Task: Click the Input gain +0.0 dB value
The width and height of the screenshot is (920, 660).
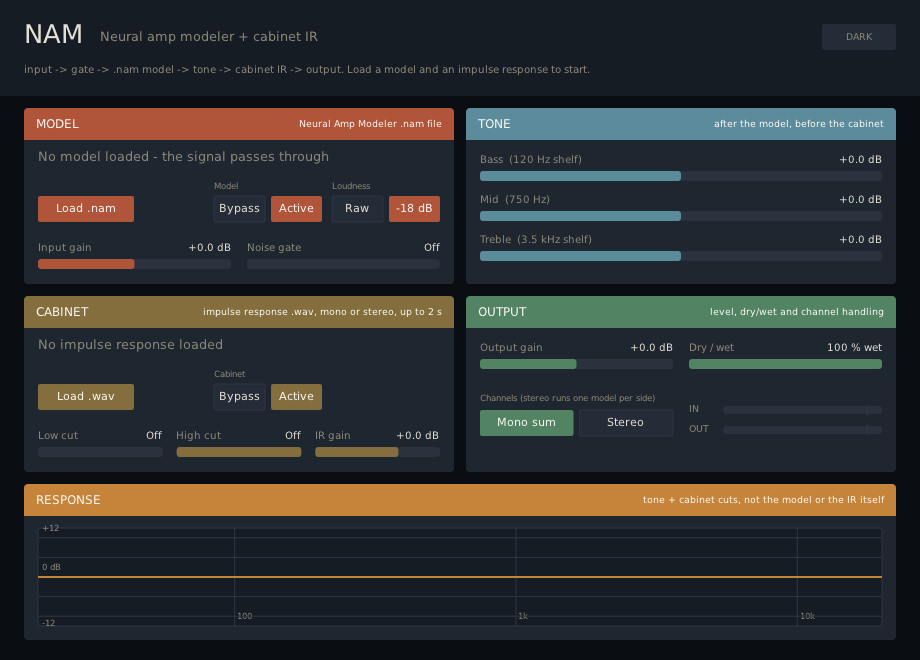Action: click(x=209, y=248)
